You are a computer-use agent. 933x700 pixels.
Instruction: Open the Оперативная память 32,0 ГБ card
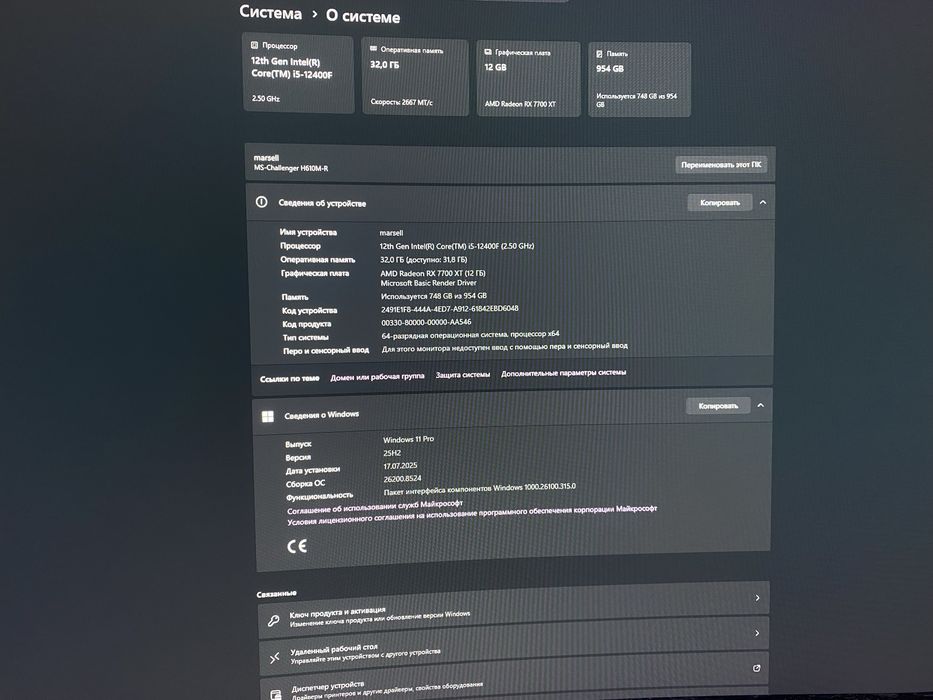pos(415,77)
